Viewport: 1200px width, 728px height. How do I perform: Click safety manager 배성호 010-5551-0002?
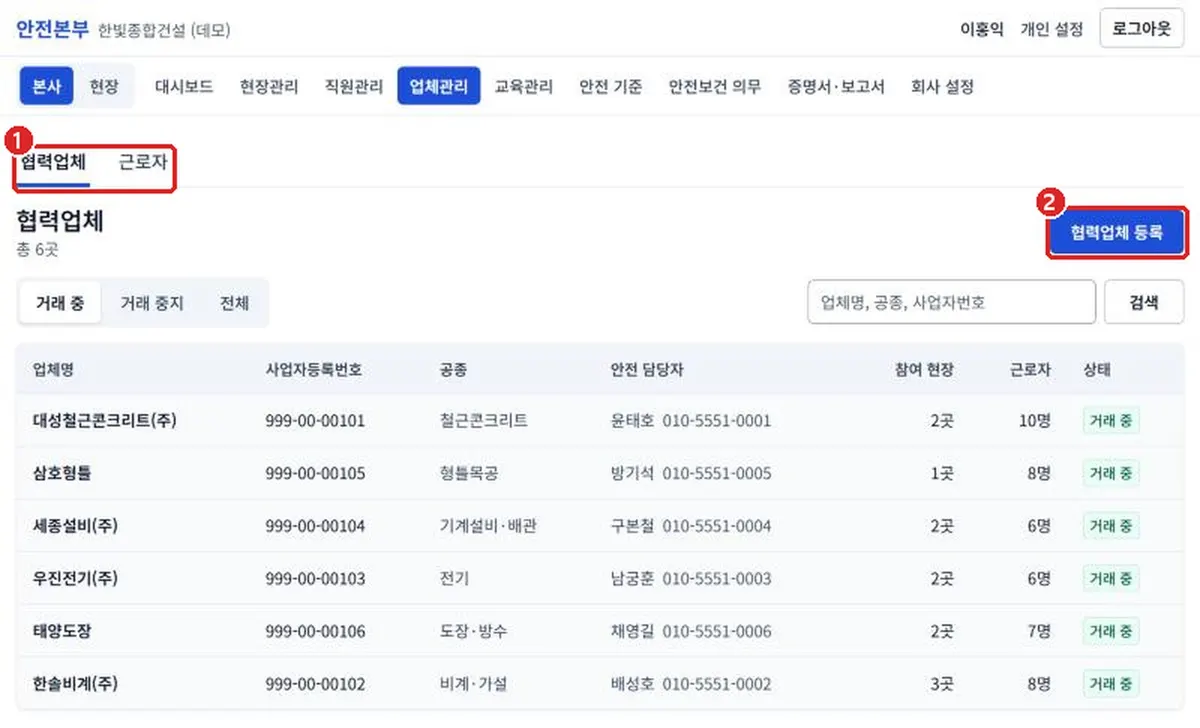[691, 685]
